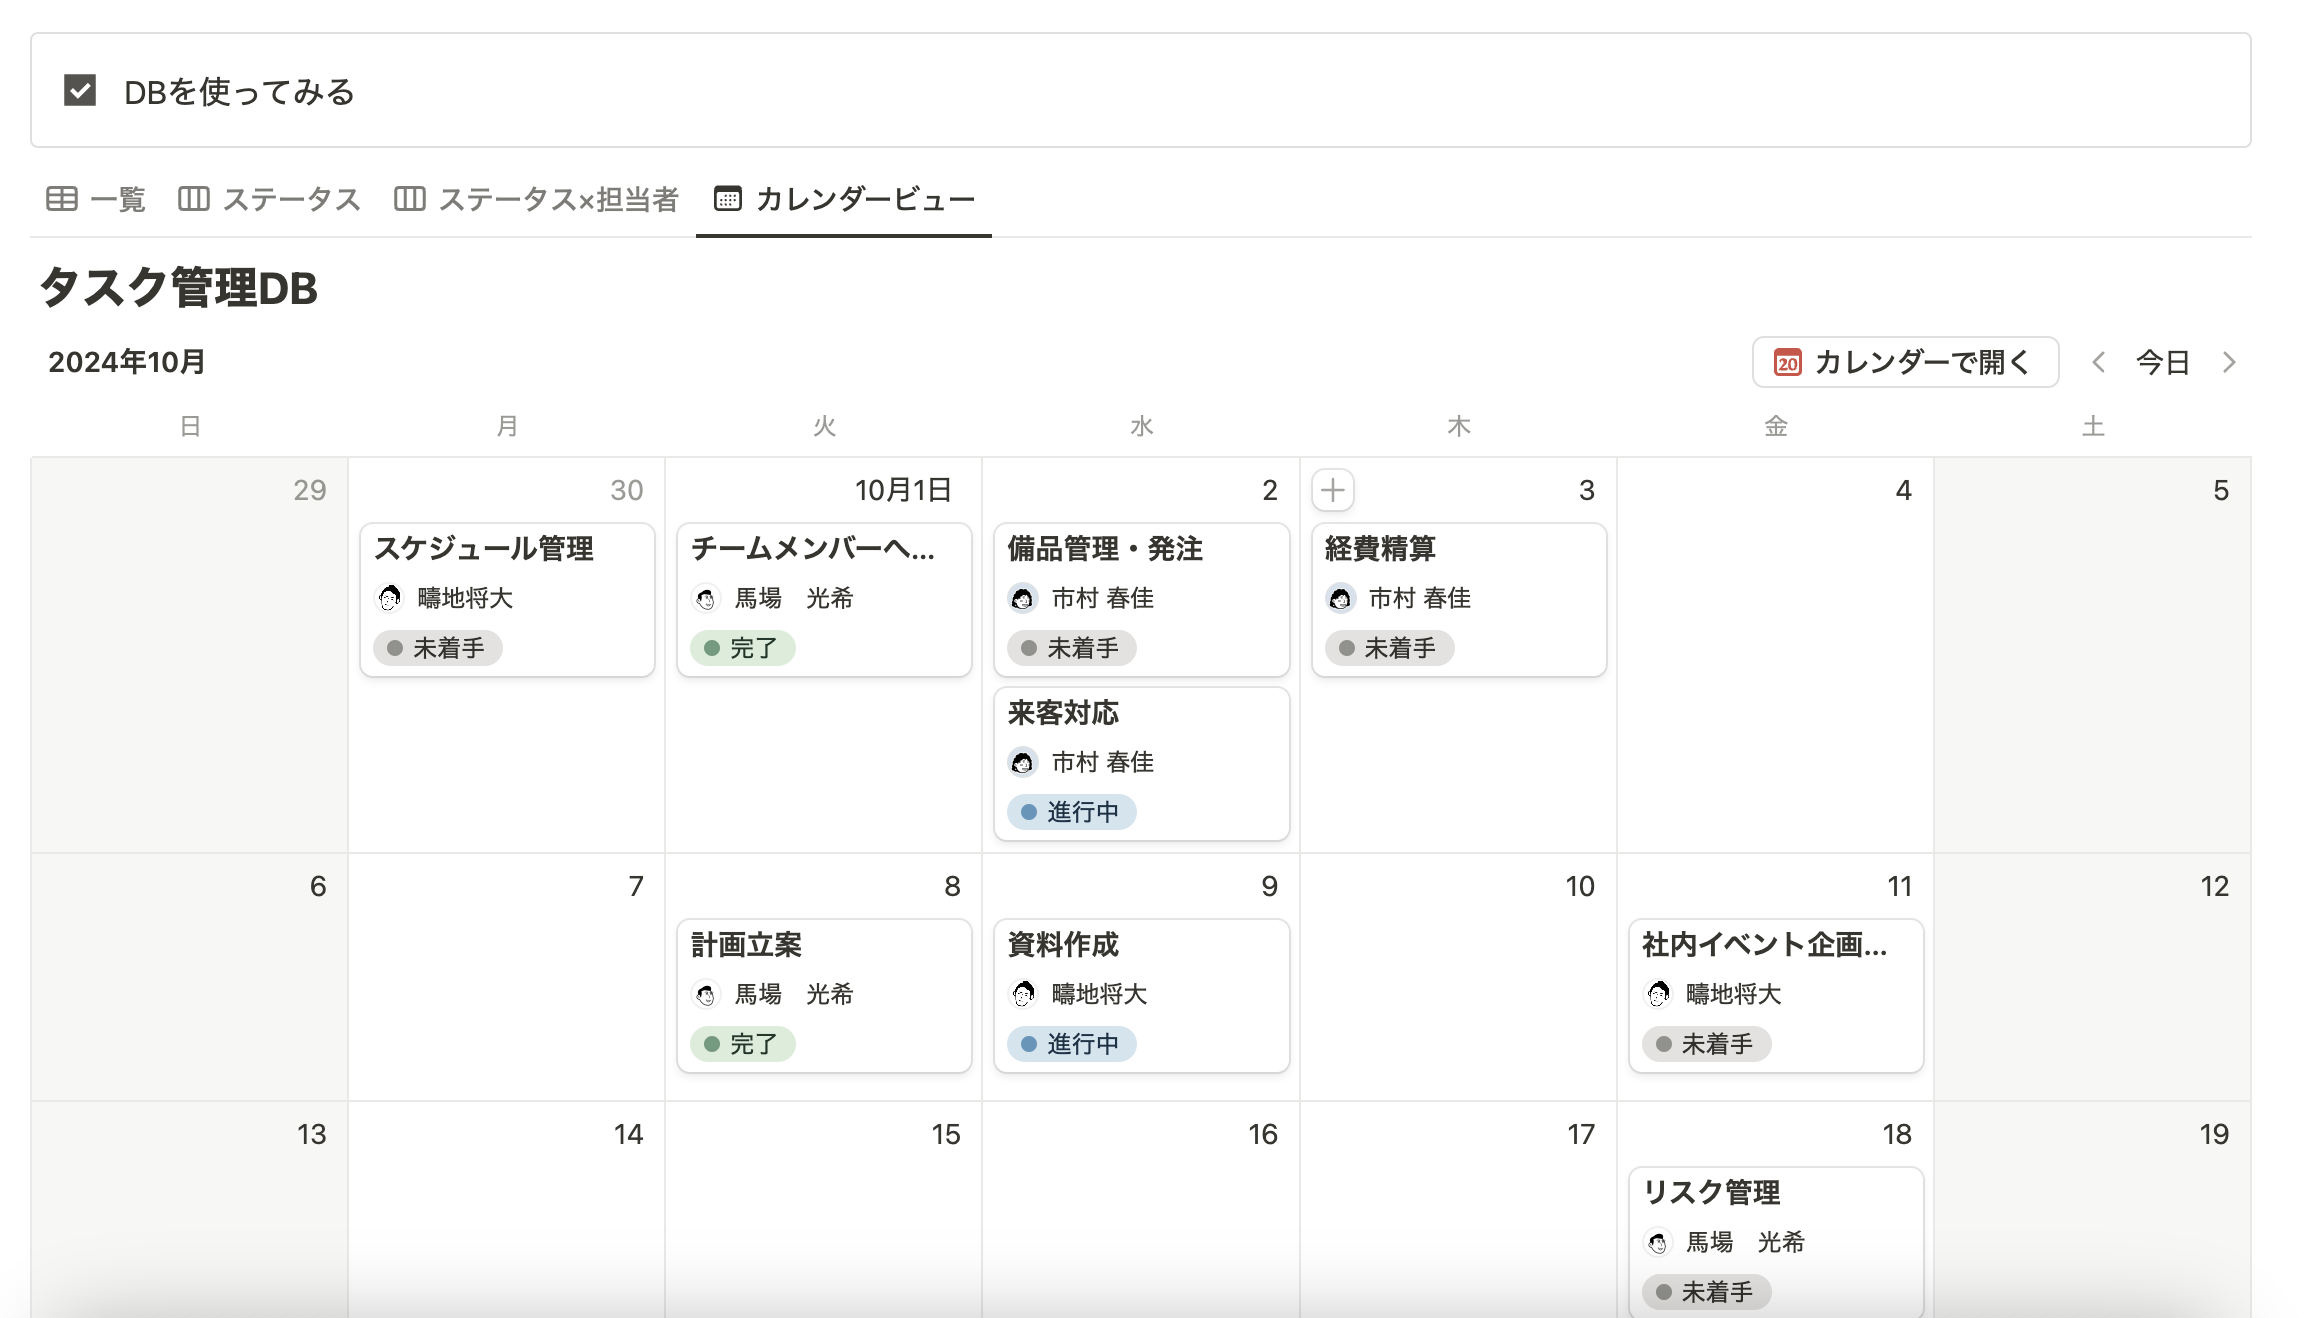Switch to the 一覧 tab
Image resolution: width=2312 pixels, height=1318 pixels.
coord(117,199)
